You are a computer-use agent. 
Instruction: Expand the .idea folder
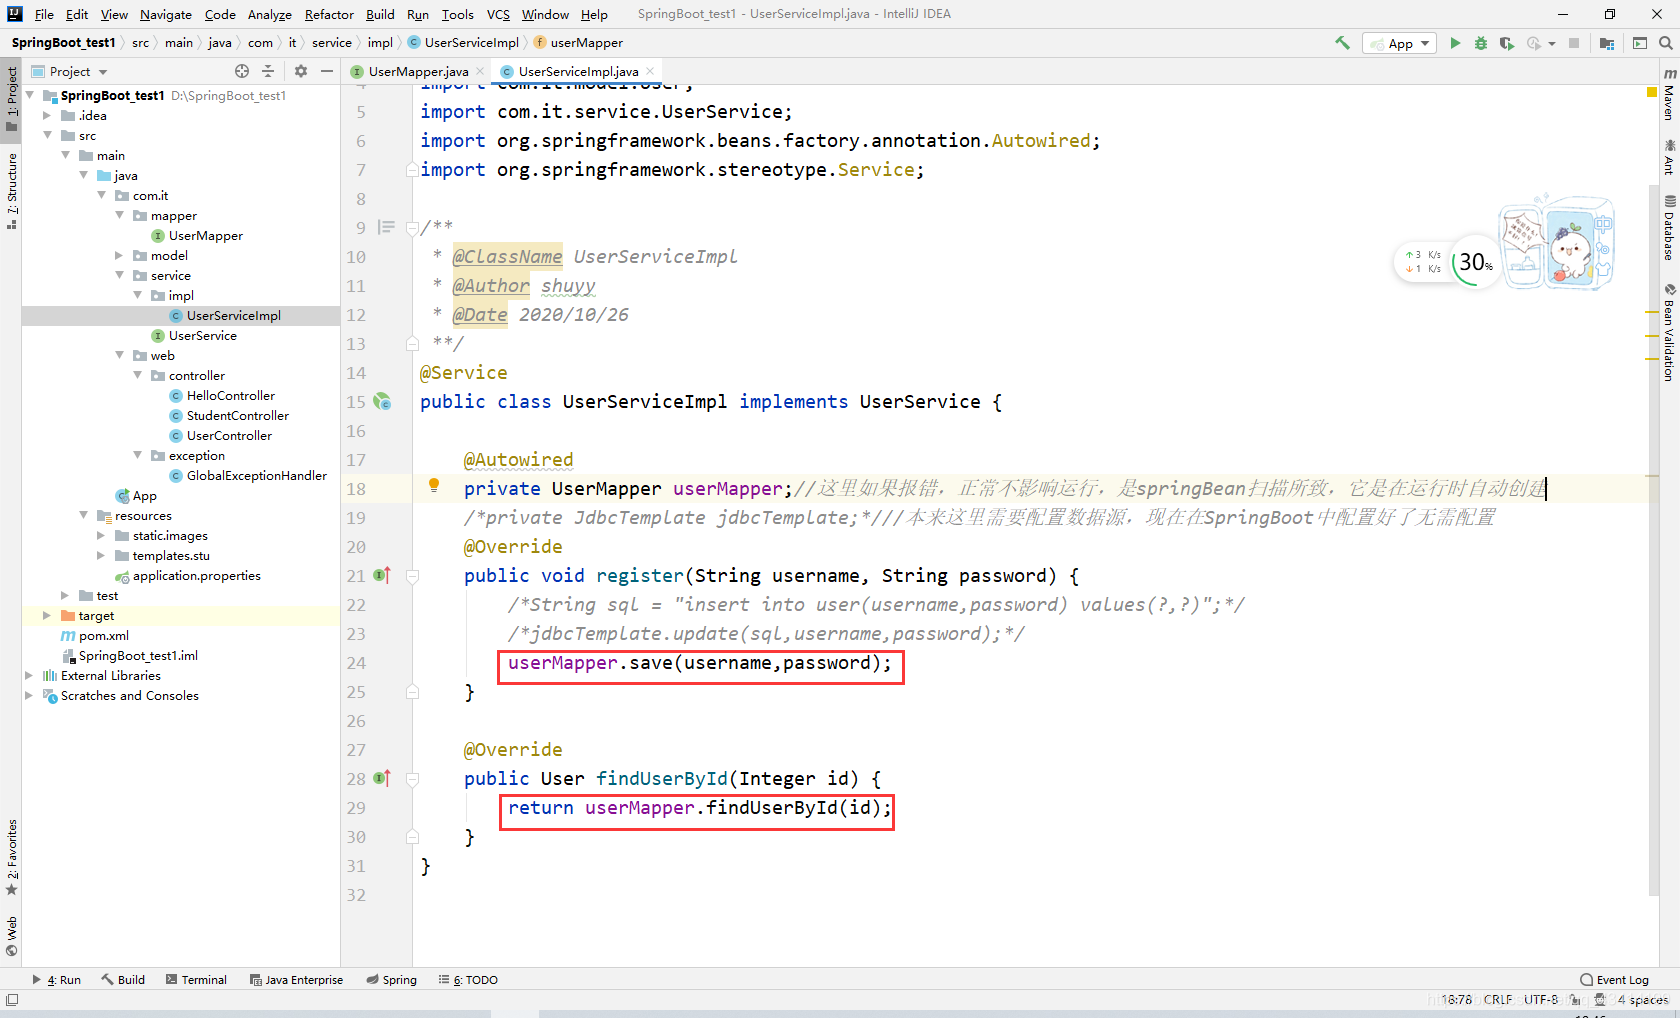pyautogui.click(x=47, y=115)
